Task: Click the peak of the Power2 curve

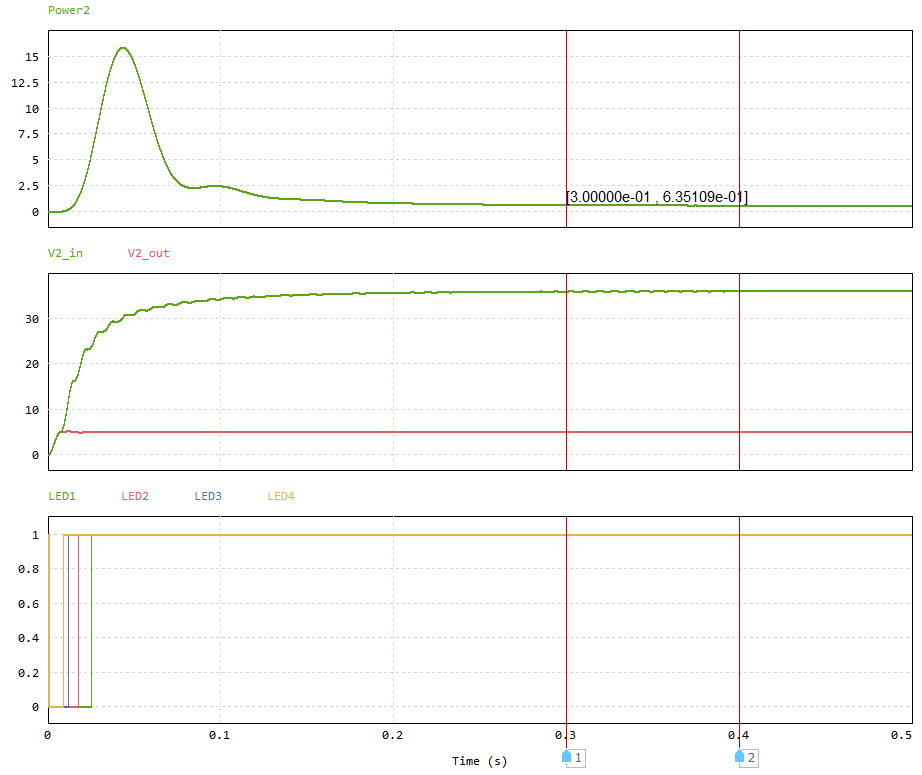Action: (123, 48)
